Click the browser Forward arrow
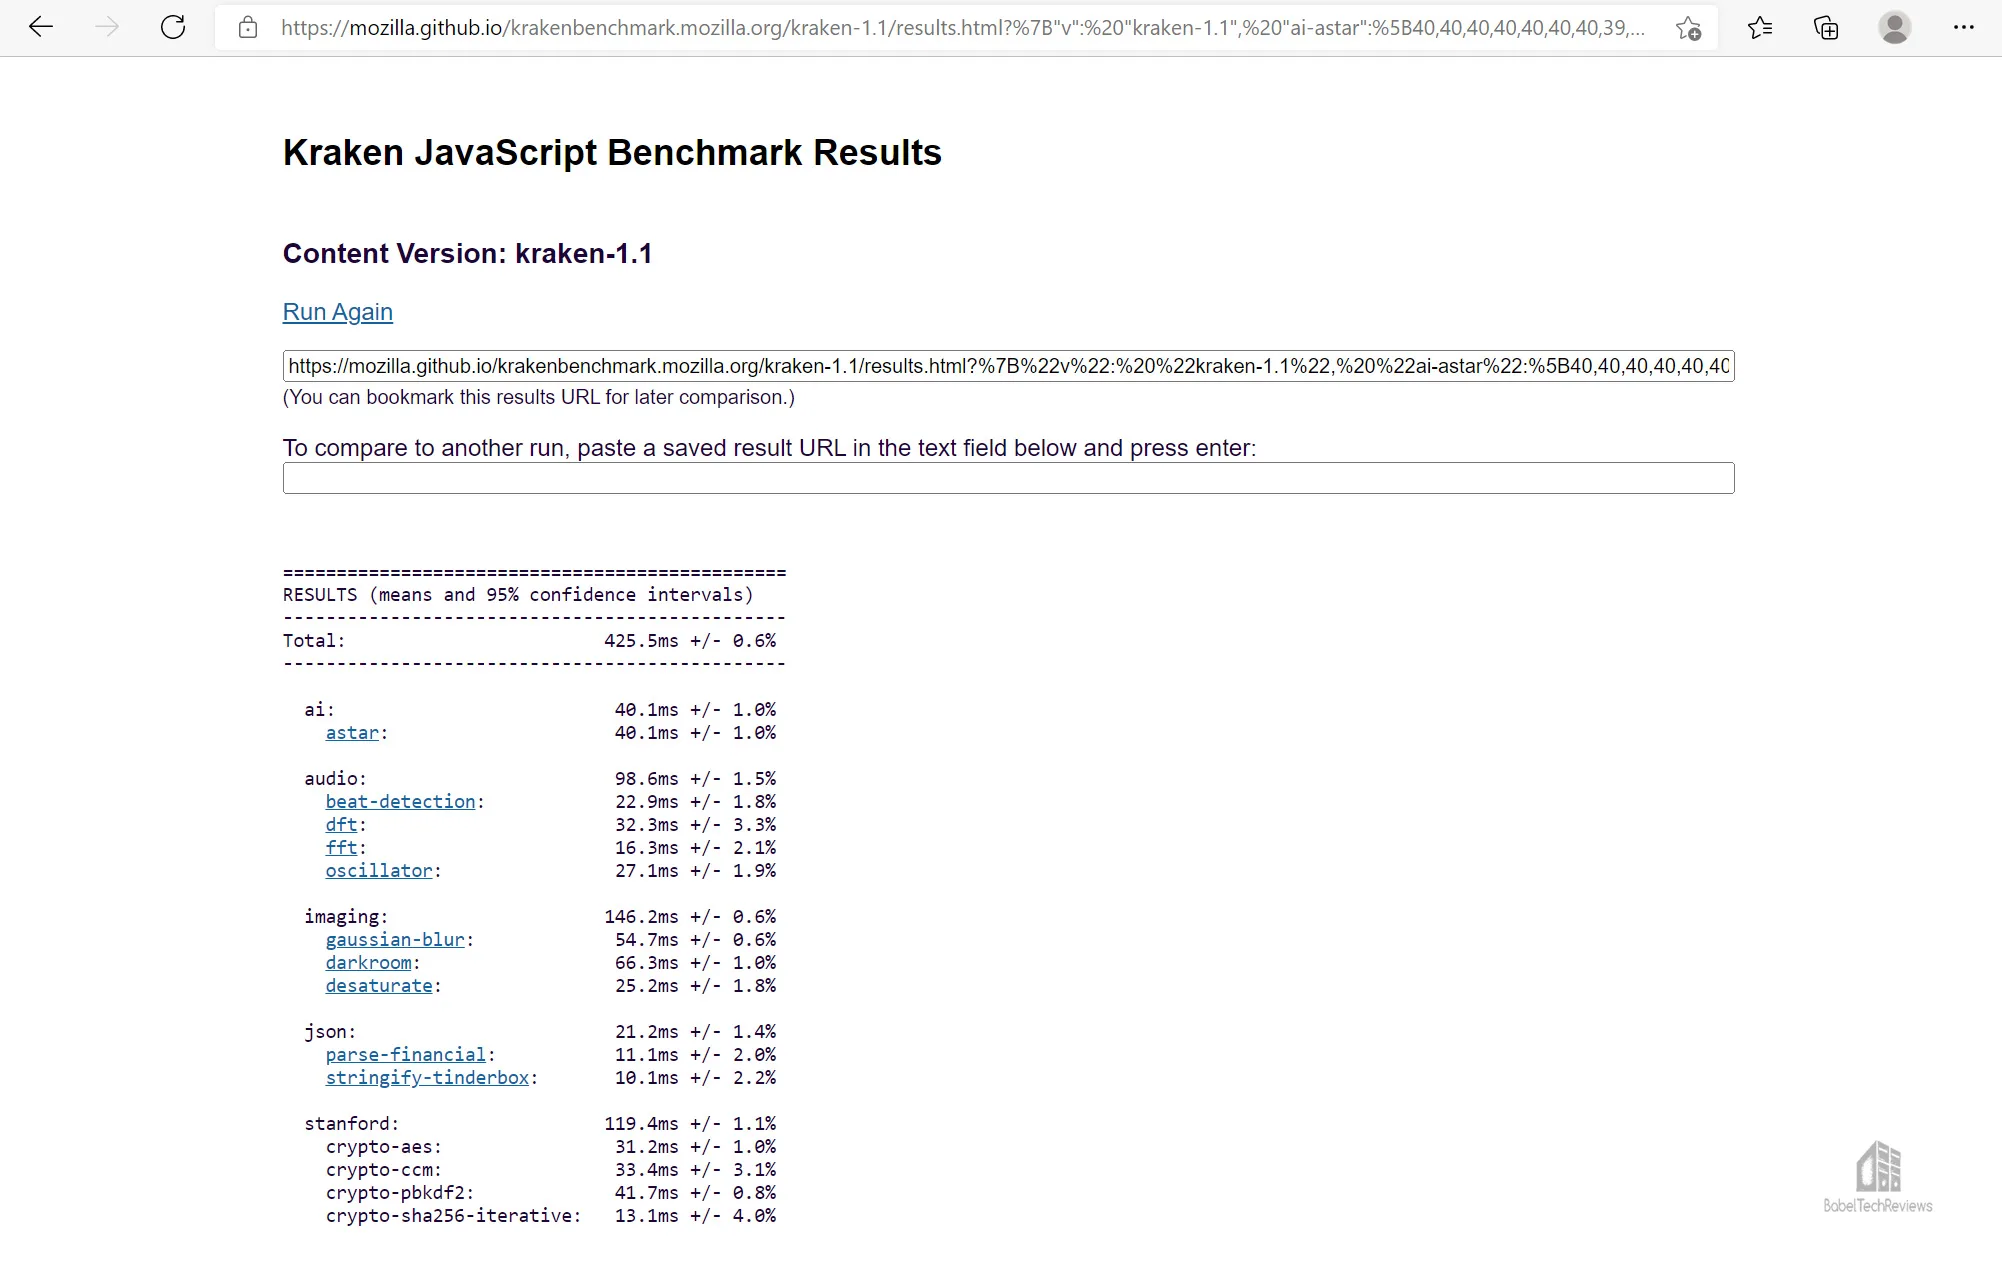 tap(107, 27)
